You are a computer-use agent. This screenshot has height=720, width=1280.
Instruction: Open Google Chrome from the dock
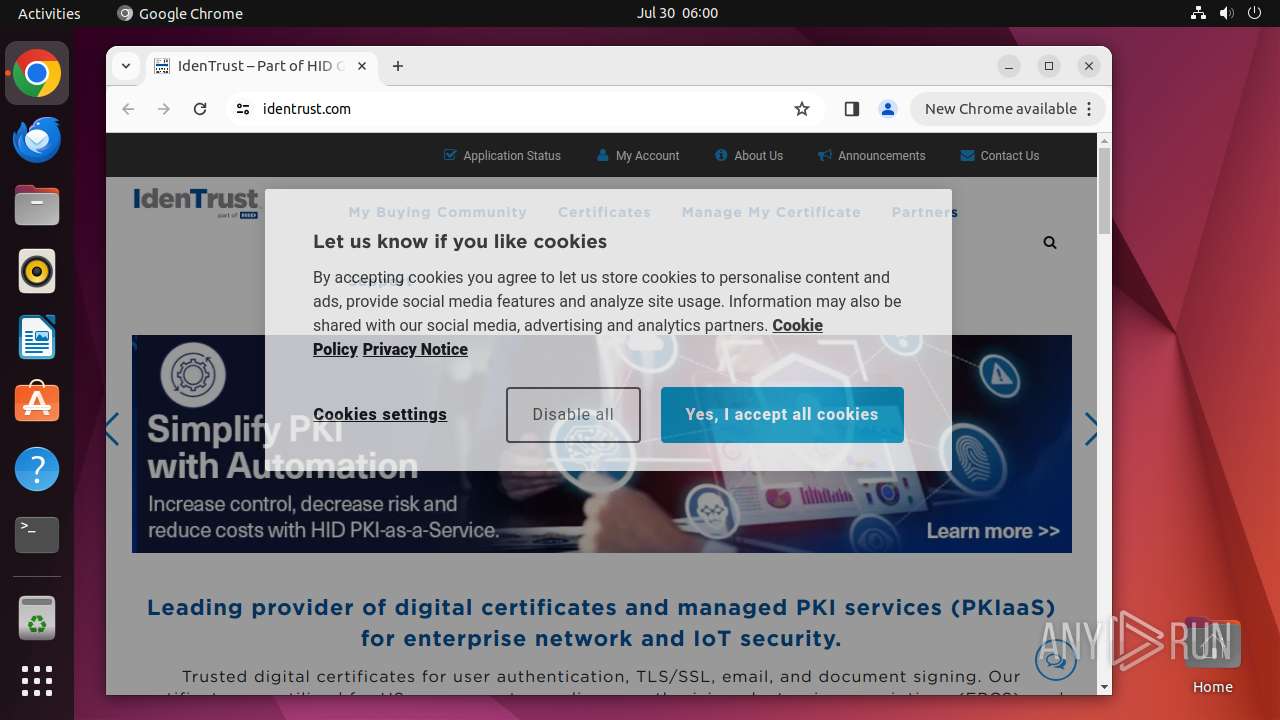37,74
